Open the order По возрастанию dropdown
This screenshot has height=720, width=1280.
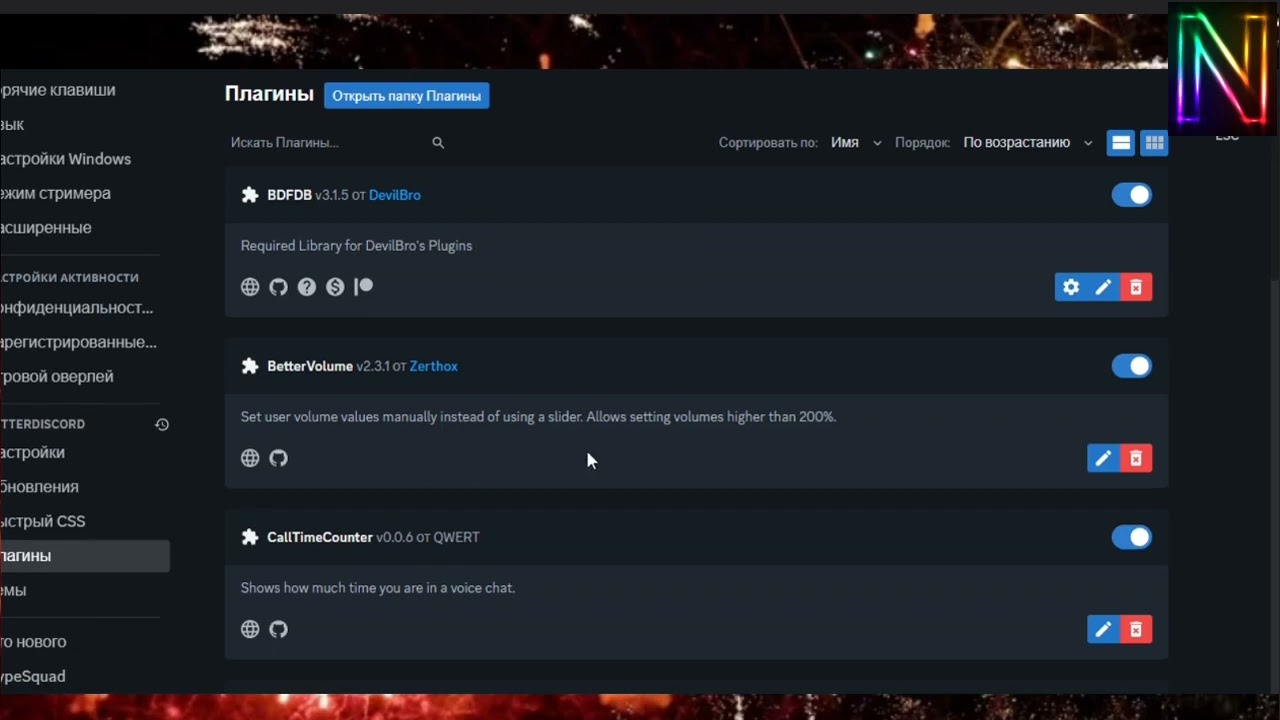tap(1028, 143)
